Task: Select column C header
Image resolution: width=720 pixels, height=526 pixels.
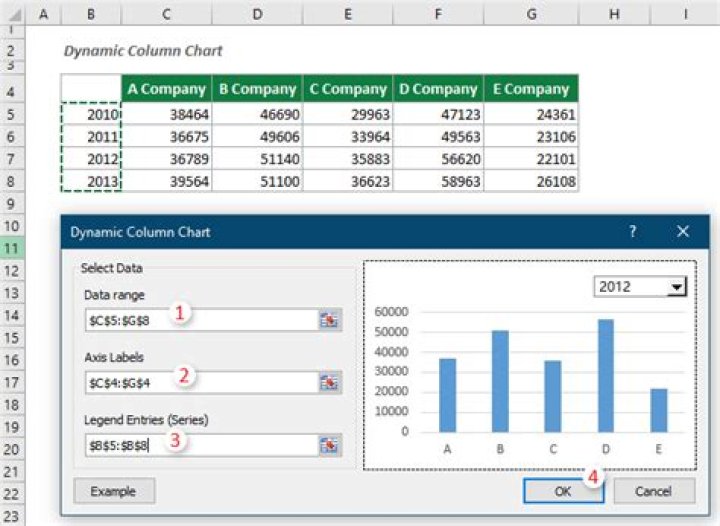Action: 166,14
